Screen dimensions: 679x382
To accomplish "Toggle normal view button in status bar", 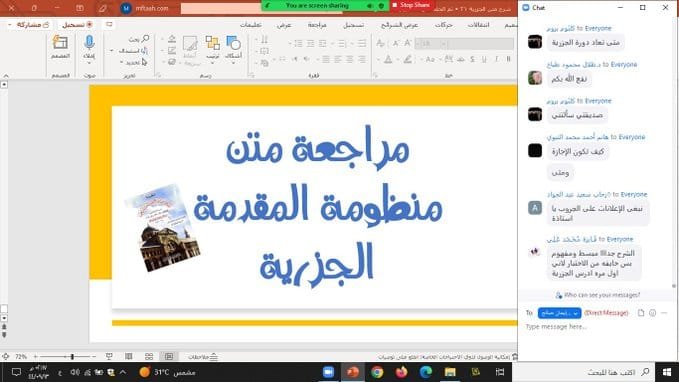I will coord(169,356).
